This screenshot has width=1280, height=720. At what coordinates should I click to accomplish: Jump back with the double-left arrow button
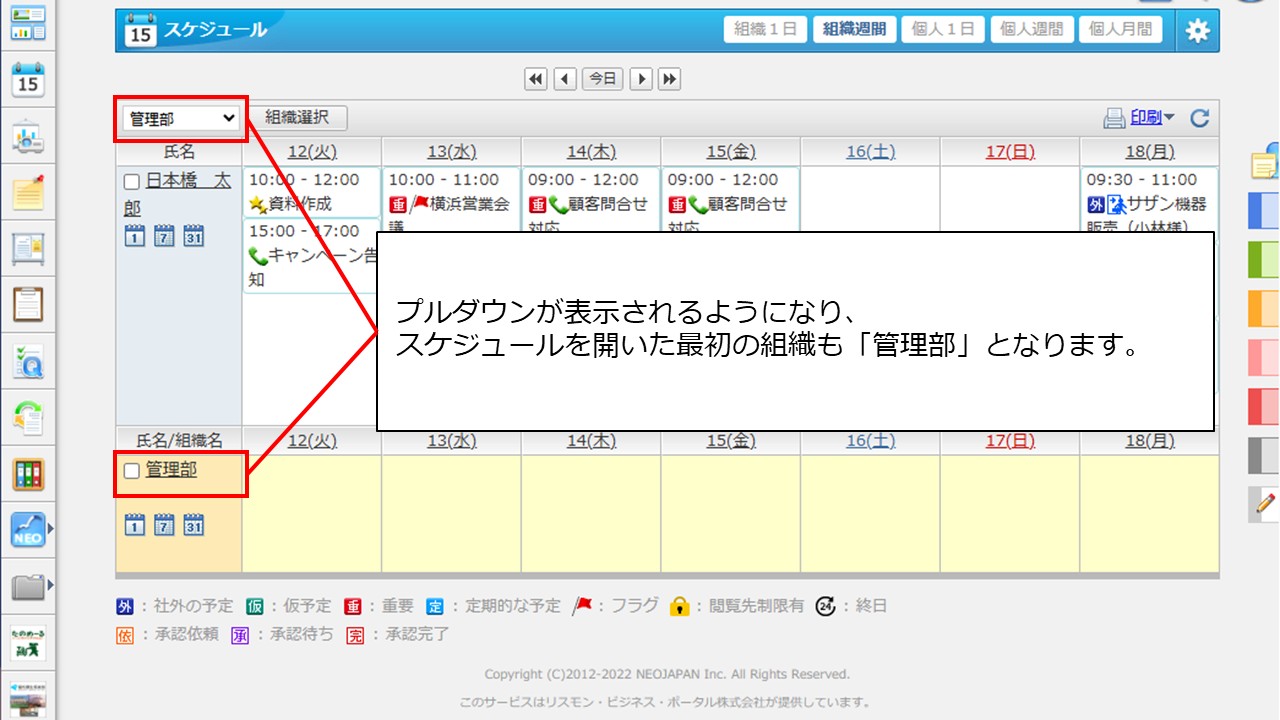pyautogui.click(x=536, y=79)
